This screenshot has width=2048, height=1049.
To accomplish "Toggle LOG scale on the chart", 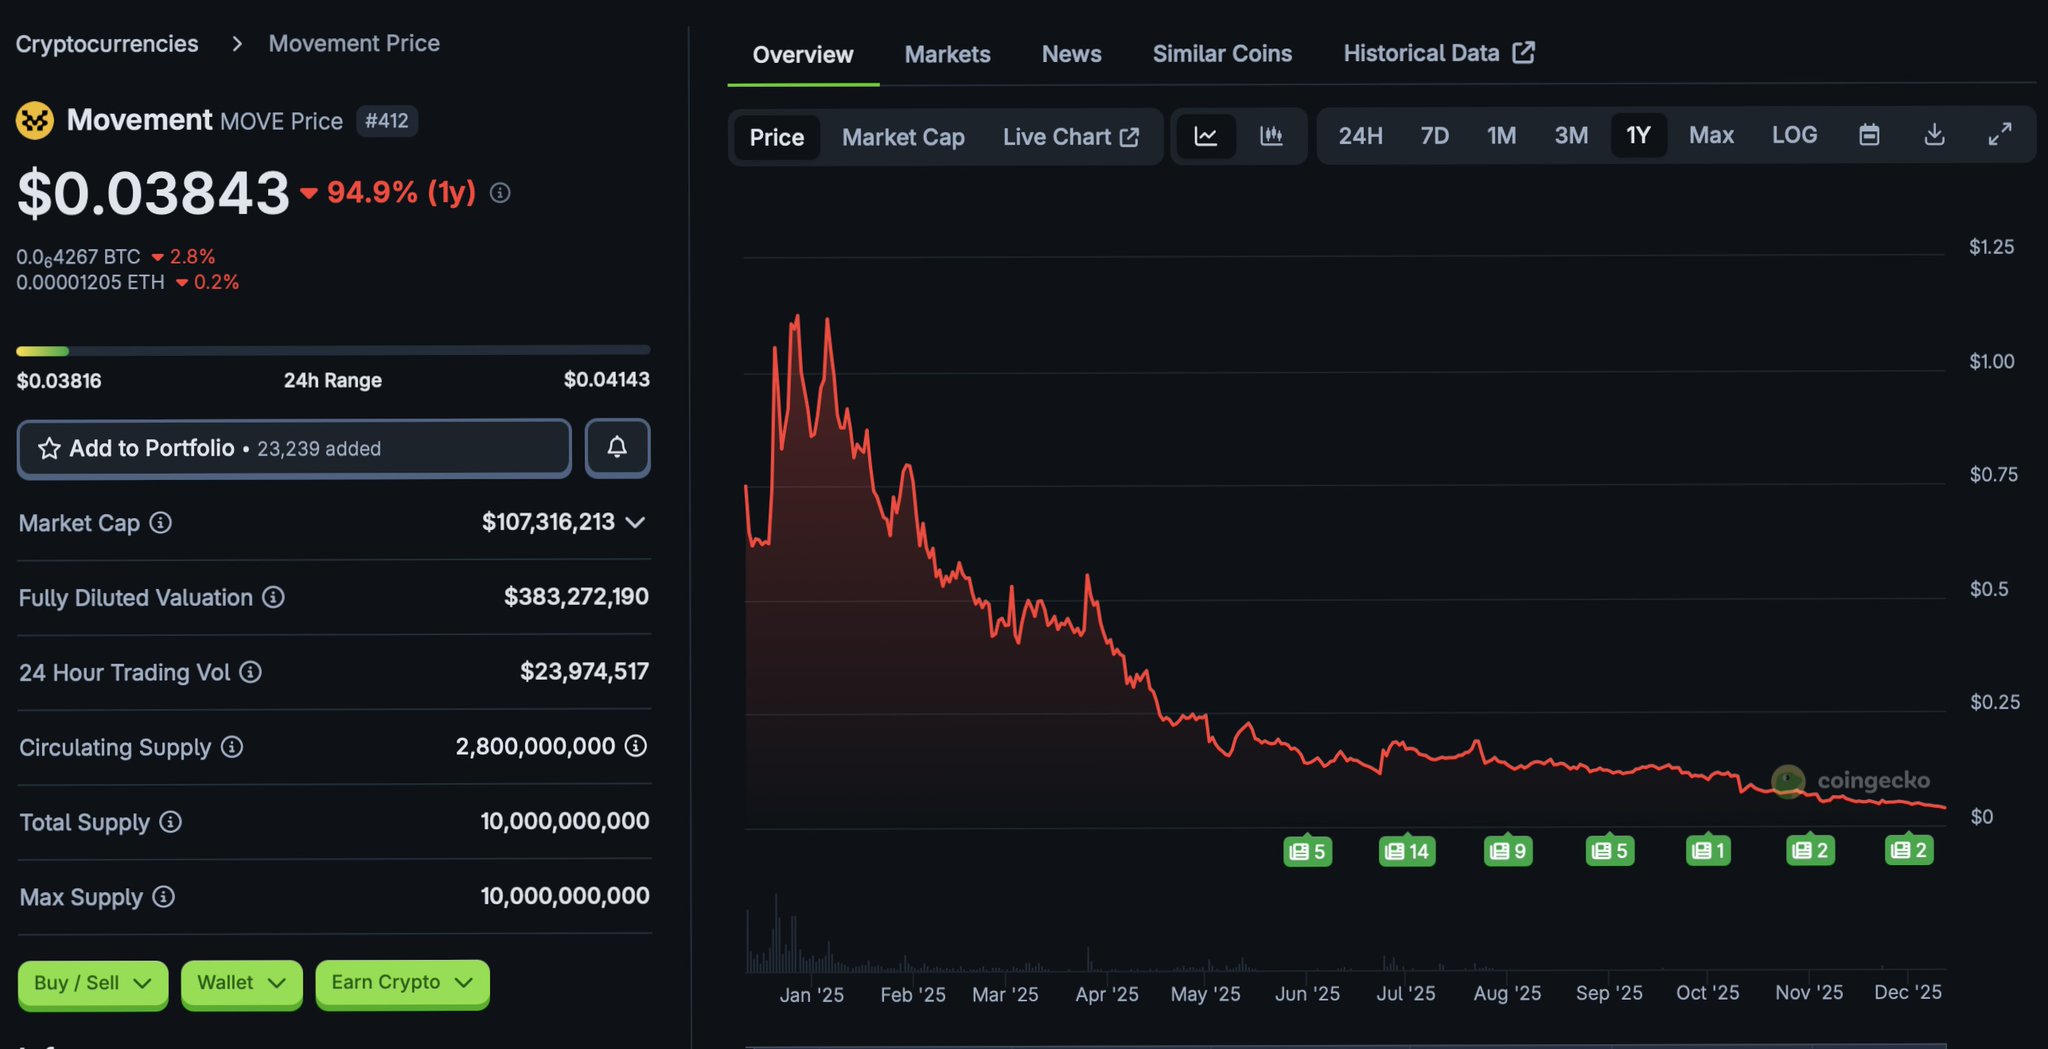I will click(1794, 135).
